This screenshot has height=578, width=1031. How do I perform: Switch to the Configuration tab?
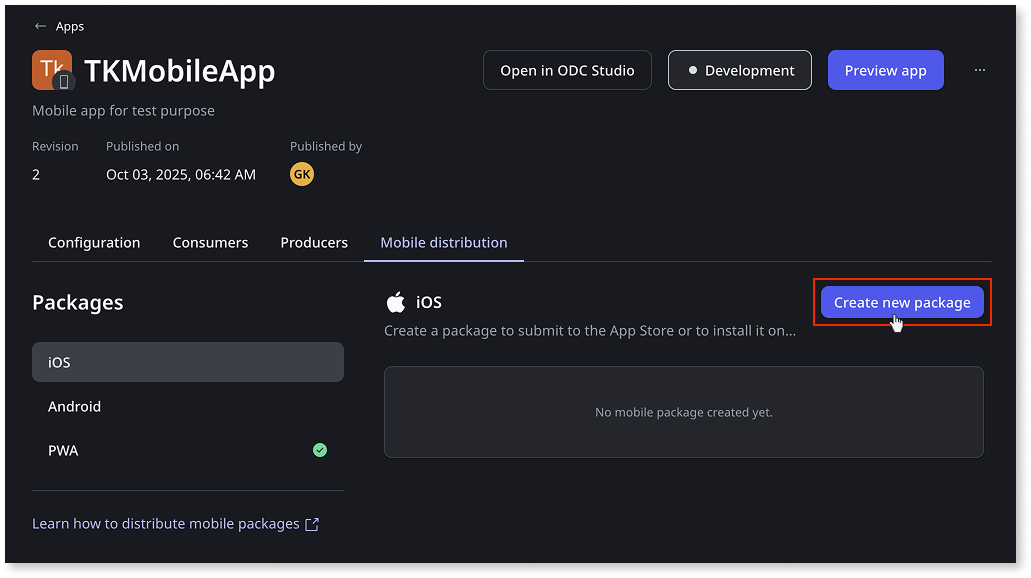(93, 242)
